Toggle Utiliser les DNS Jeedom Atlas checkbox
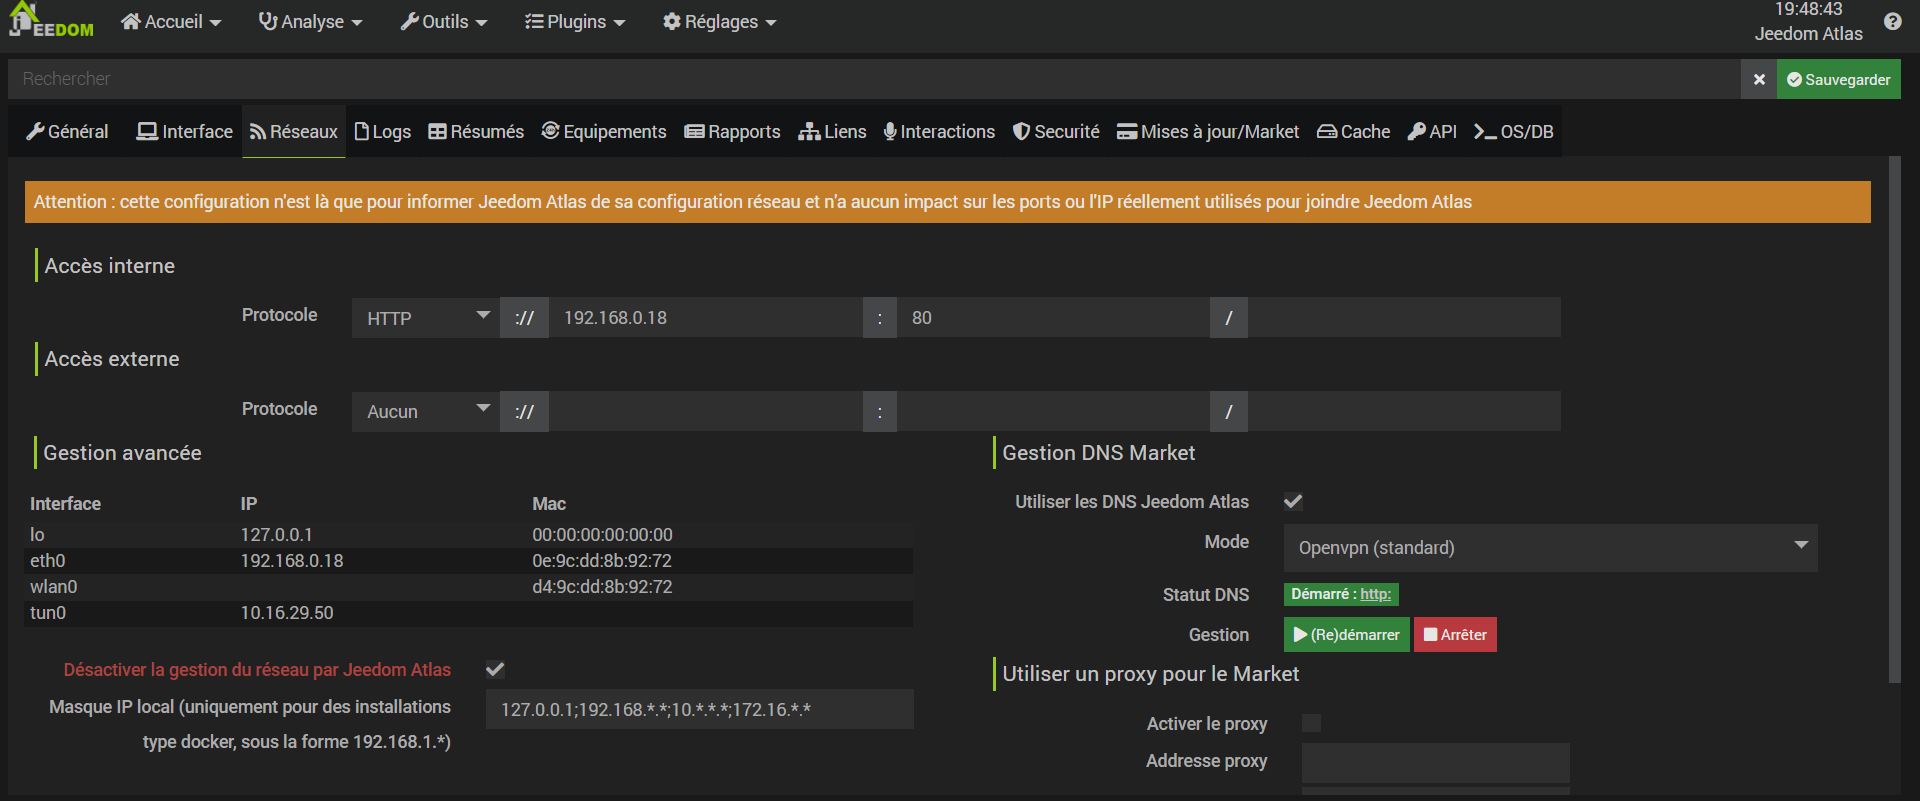Viewport: 1920px width, 801px height. (x=1293, y=502)
